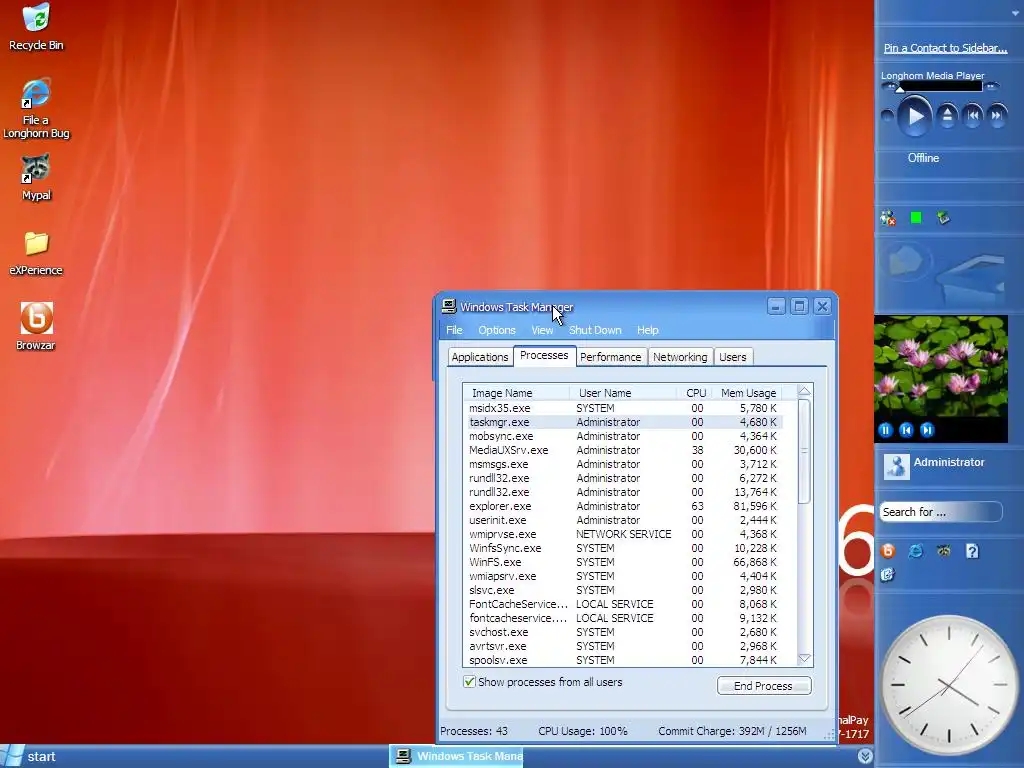This screenshot has width=1024, height=768.
Task: Select the msmsgs.exe process
Action: pos(623,464)
